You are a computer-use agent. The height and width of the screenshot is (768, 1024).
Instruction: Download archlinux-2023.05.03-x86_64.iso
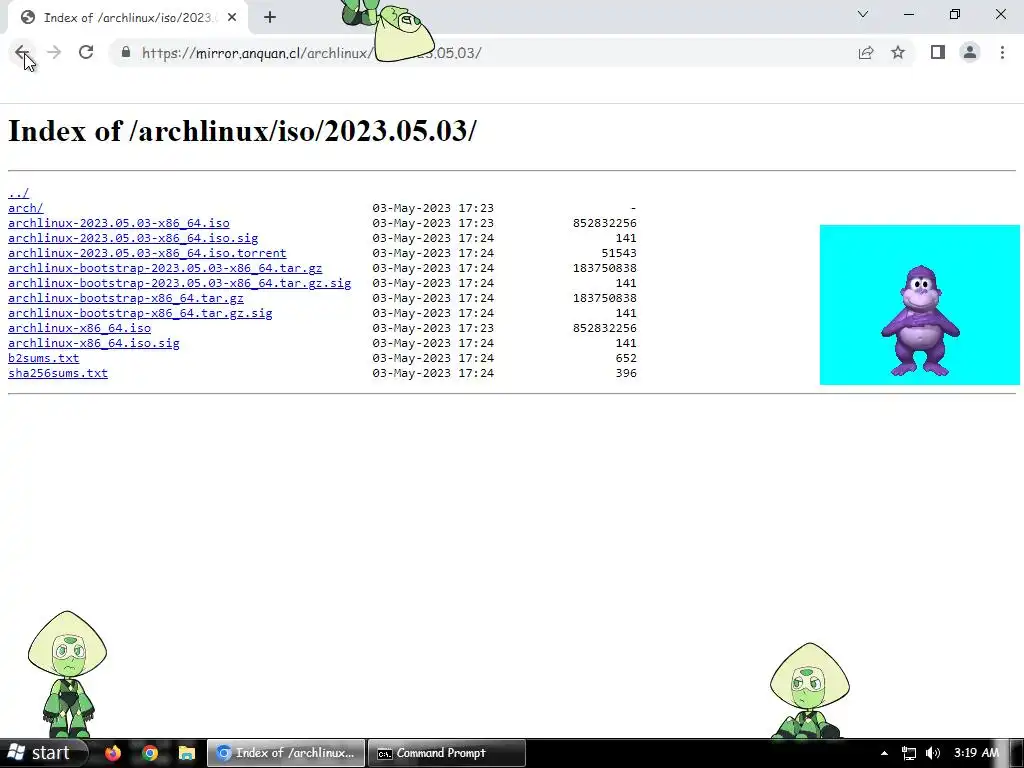point(119,223)
